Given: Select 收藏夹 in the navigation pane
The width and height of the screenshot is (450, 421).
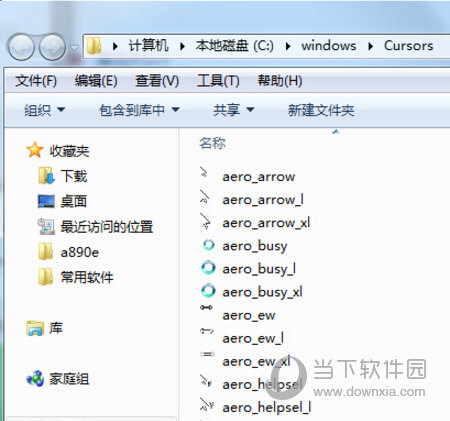Looking at the screenshot, I should (69, 151).
